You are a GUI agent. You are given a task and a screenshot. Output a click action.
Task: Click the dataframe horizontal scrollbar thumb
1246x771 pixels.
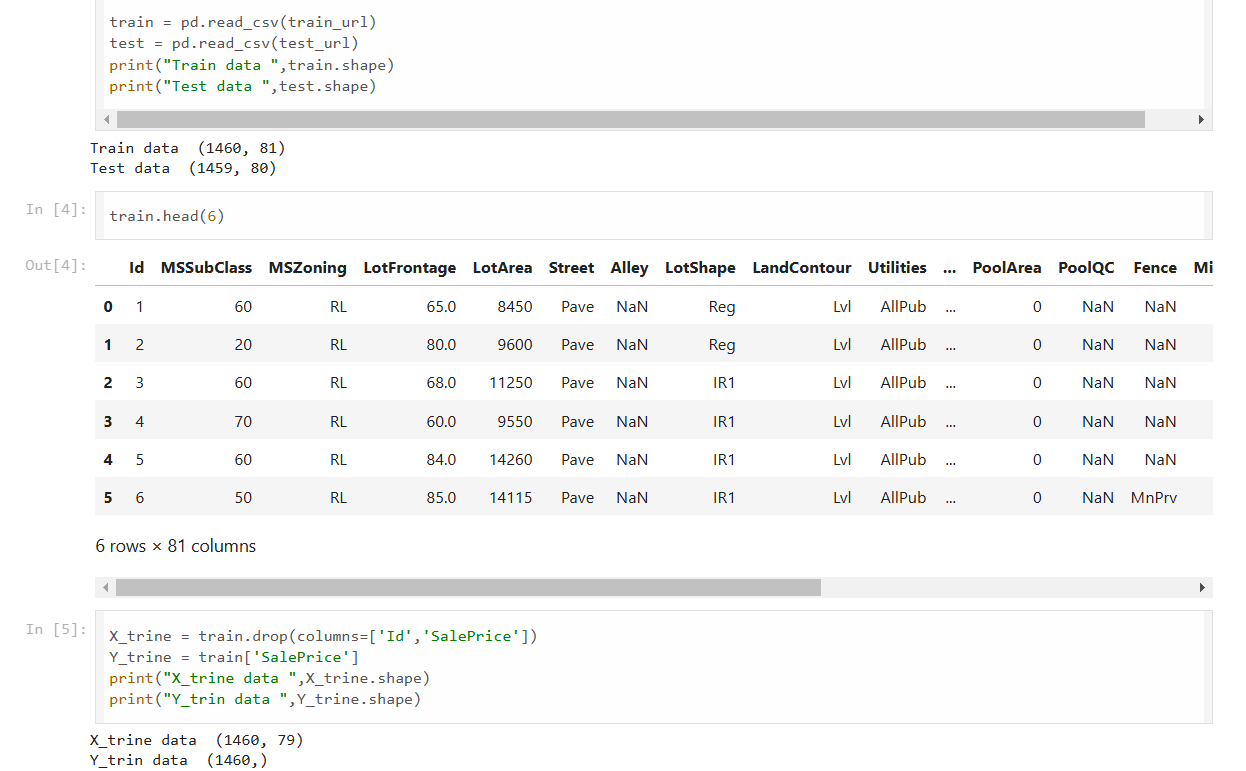click(467, 588)
